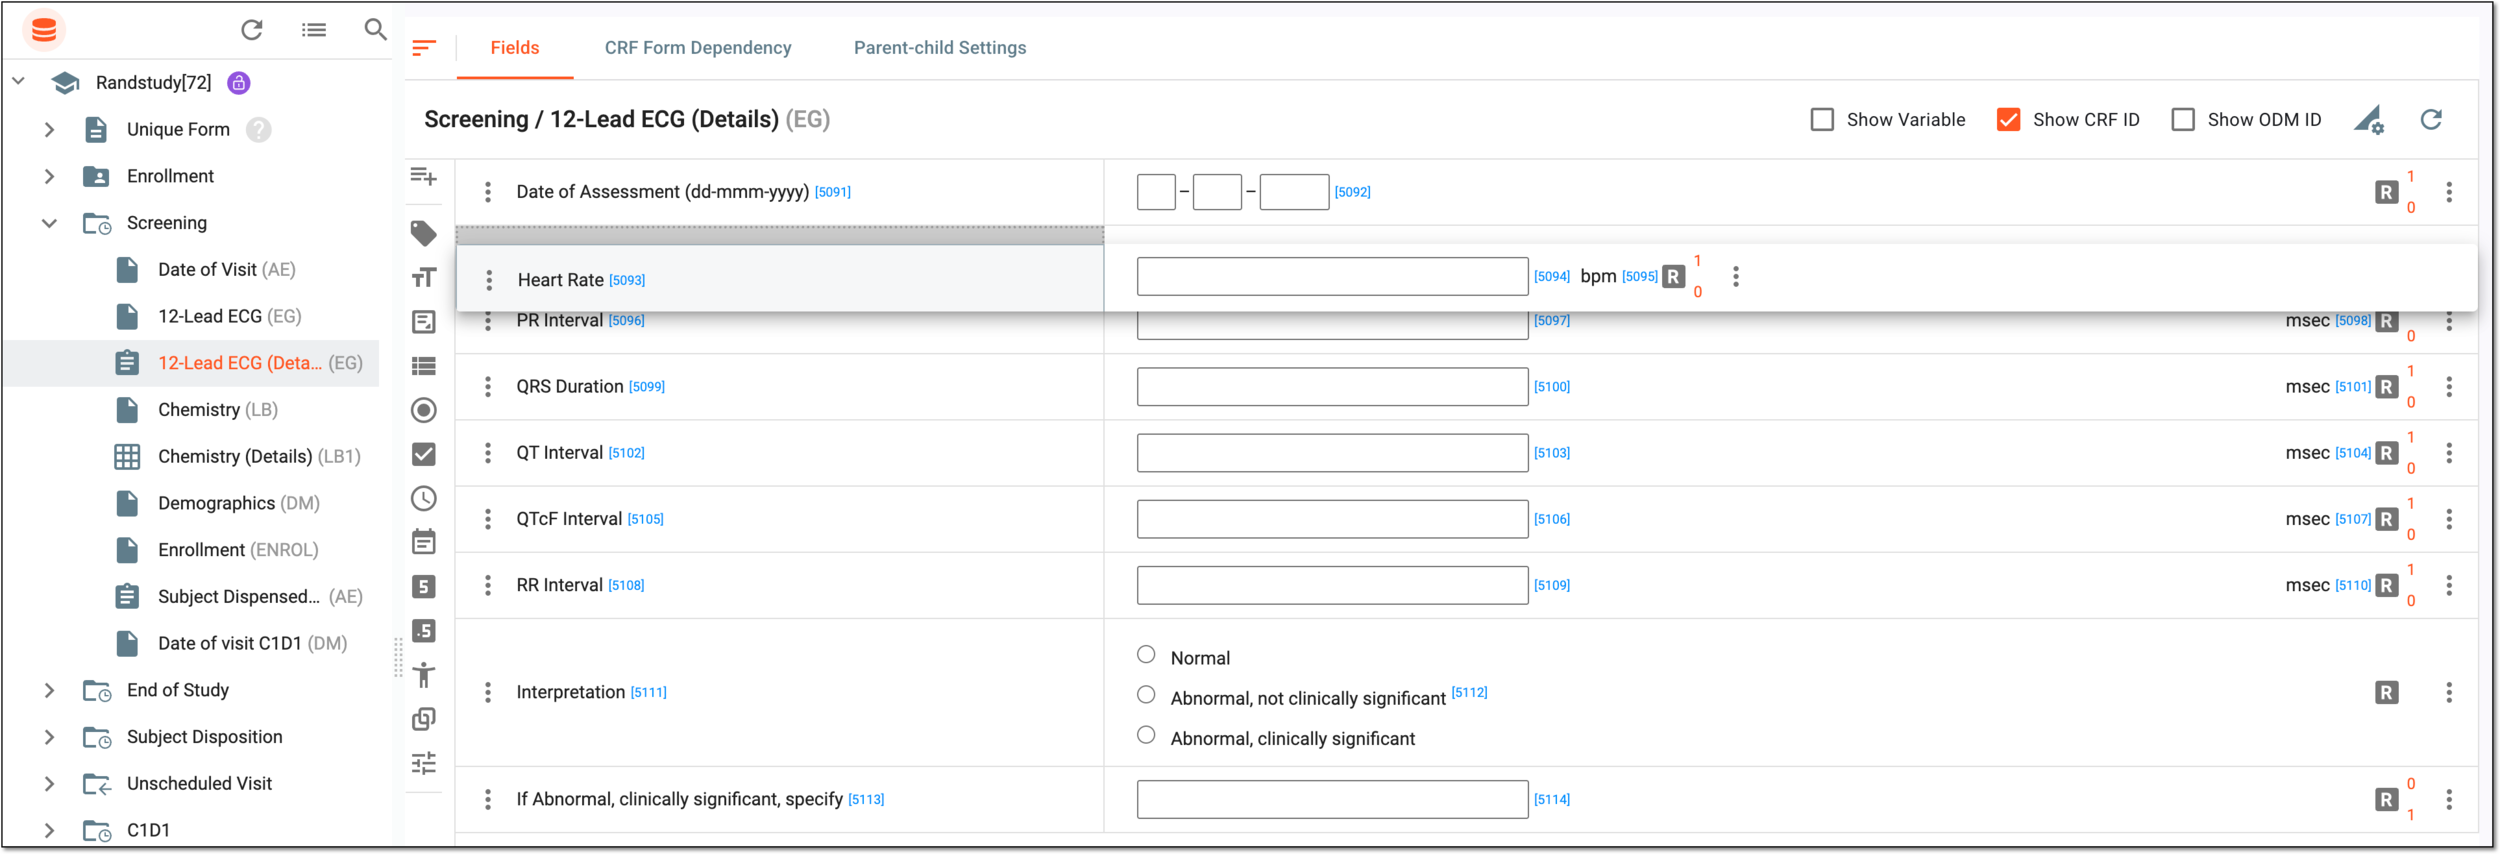Select the Normal radio option
Viewport: 2500px width, 854px height.
(x=1146, y=655)
